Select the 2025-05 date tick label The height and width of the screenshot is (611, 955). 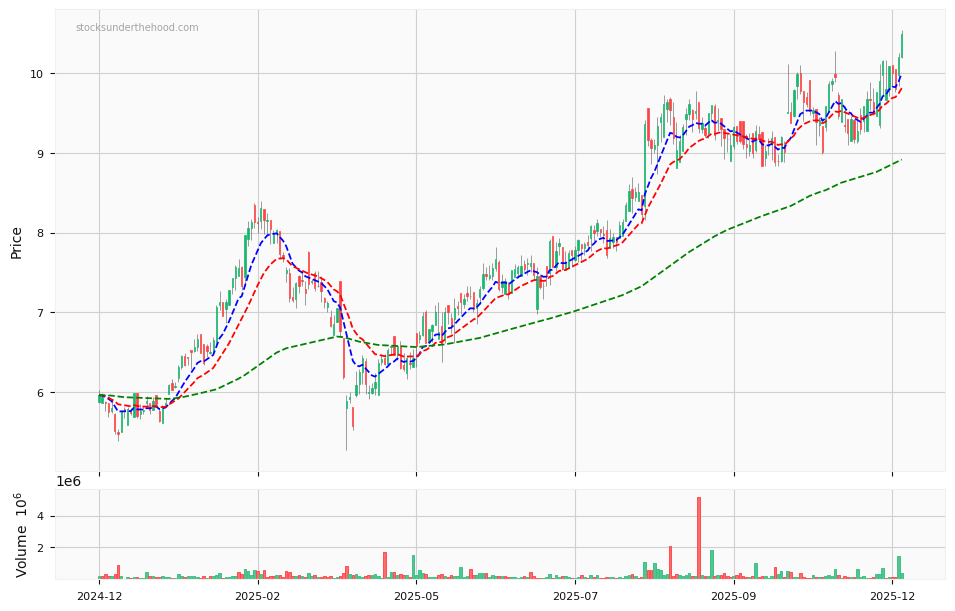[x=415, y=594]
